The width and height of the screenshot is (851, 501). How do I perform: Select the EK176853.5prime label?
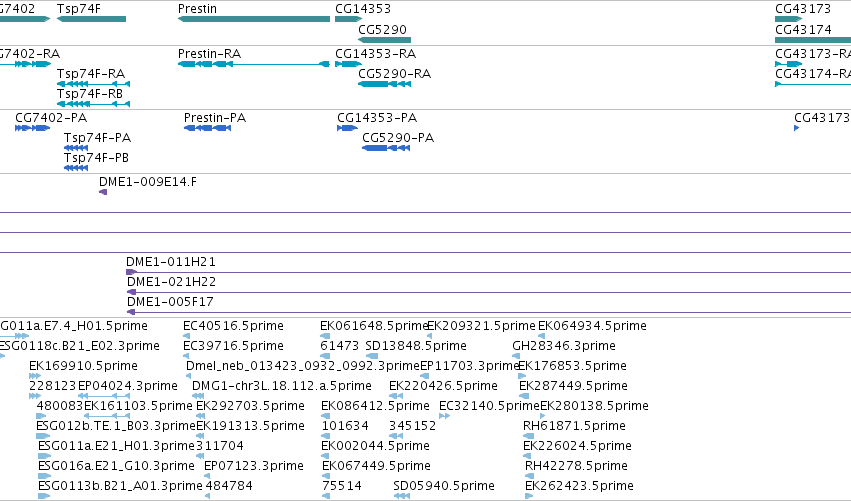click(x=573, y=366)
